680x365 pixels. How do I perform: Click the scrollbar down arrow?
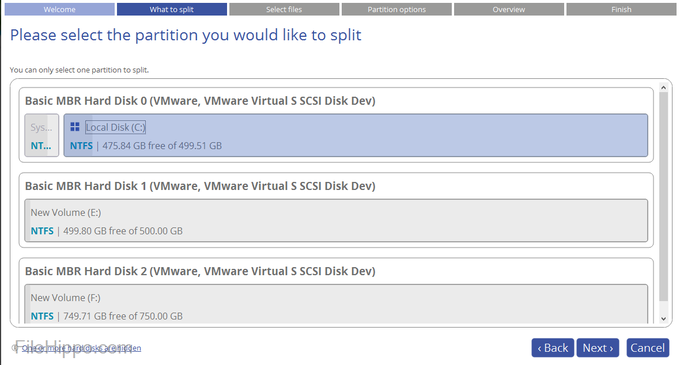663,319
